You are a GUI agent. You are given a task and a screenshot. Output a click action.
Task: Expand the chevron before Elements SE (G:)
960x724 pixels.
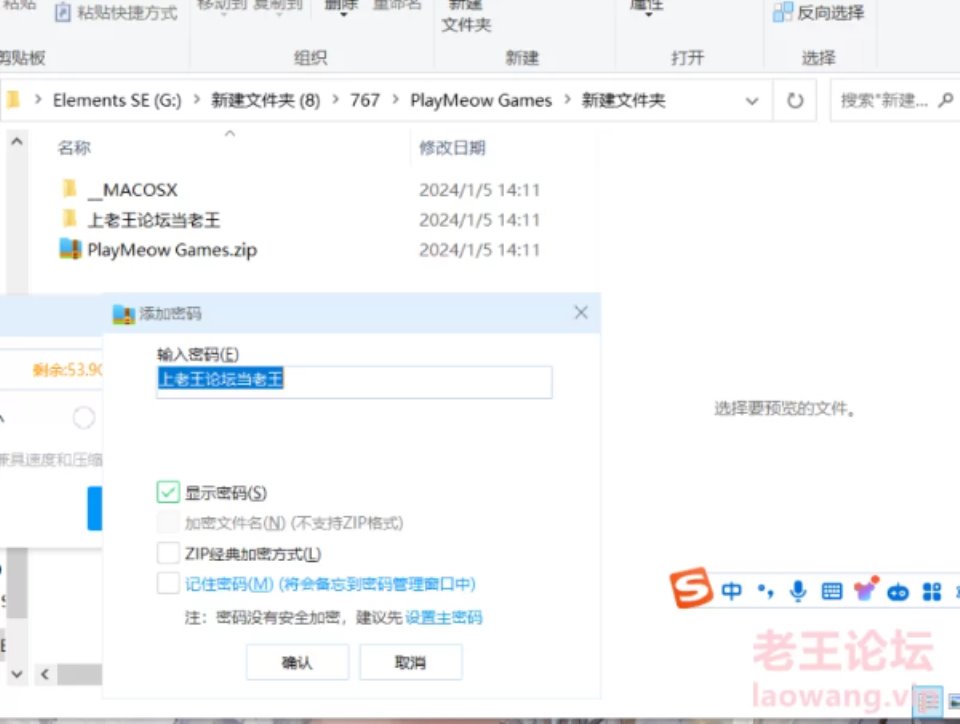coord(38,99)
